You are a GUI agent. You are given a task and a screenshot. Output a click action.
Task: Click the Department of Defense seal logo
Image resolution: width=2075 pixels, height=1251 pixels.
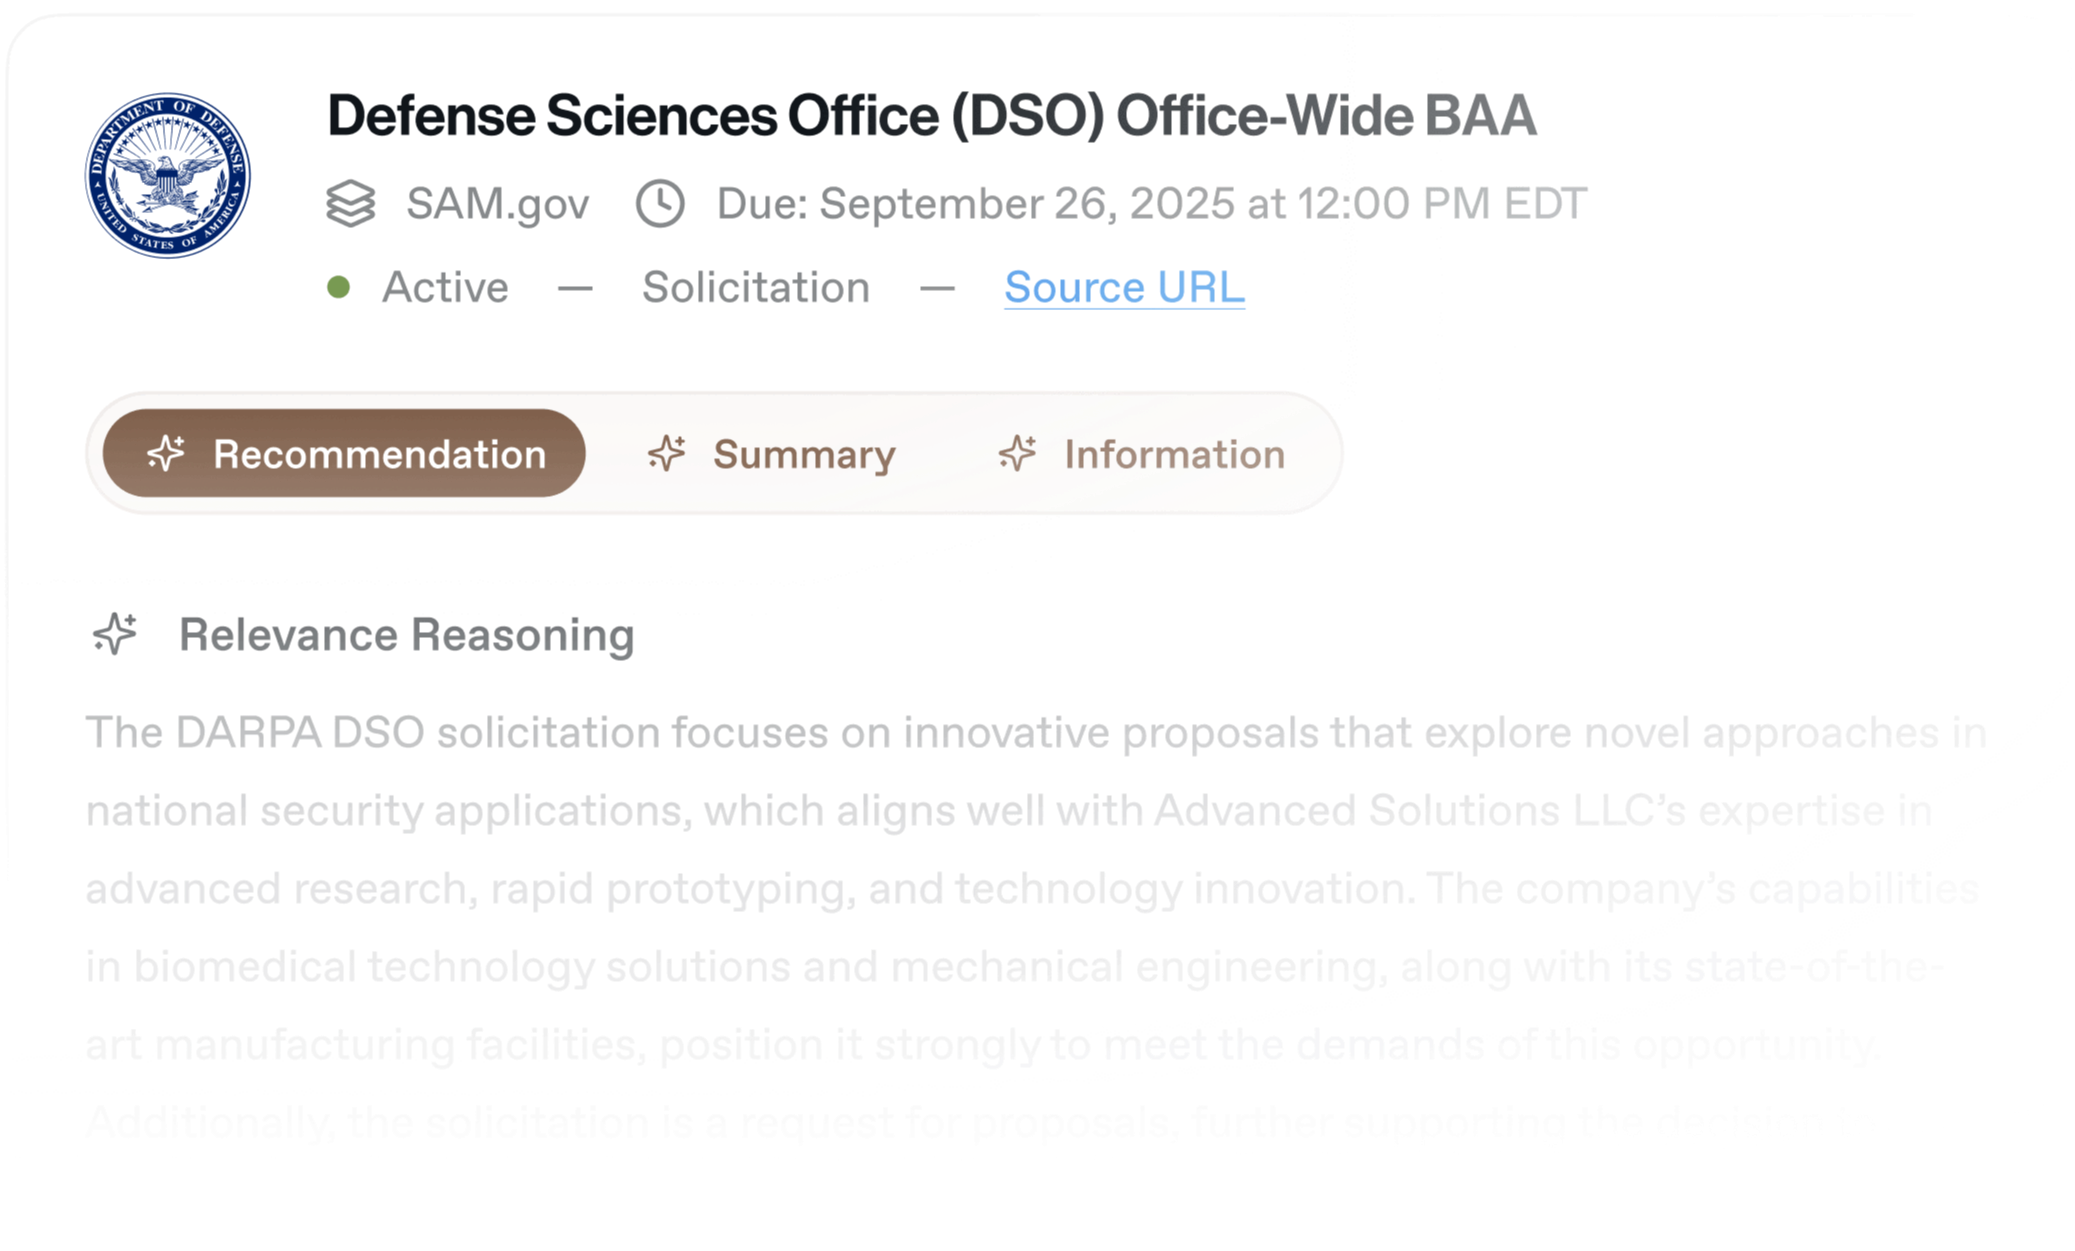click(x=168, y=176)
